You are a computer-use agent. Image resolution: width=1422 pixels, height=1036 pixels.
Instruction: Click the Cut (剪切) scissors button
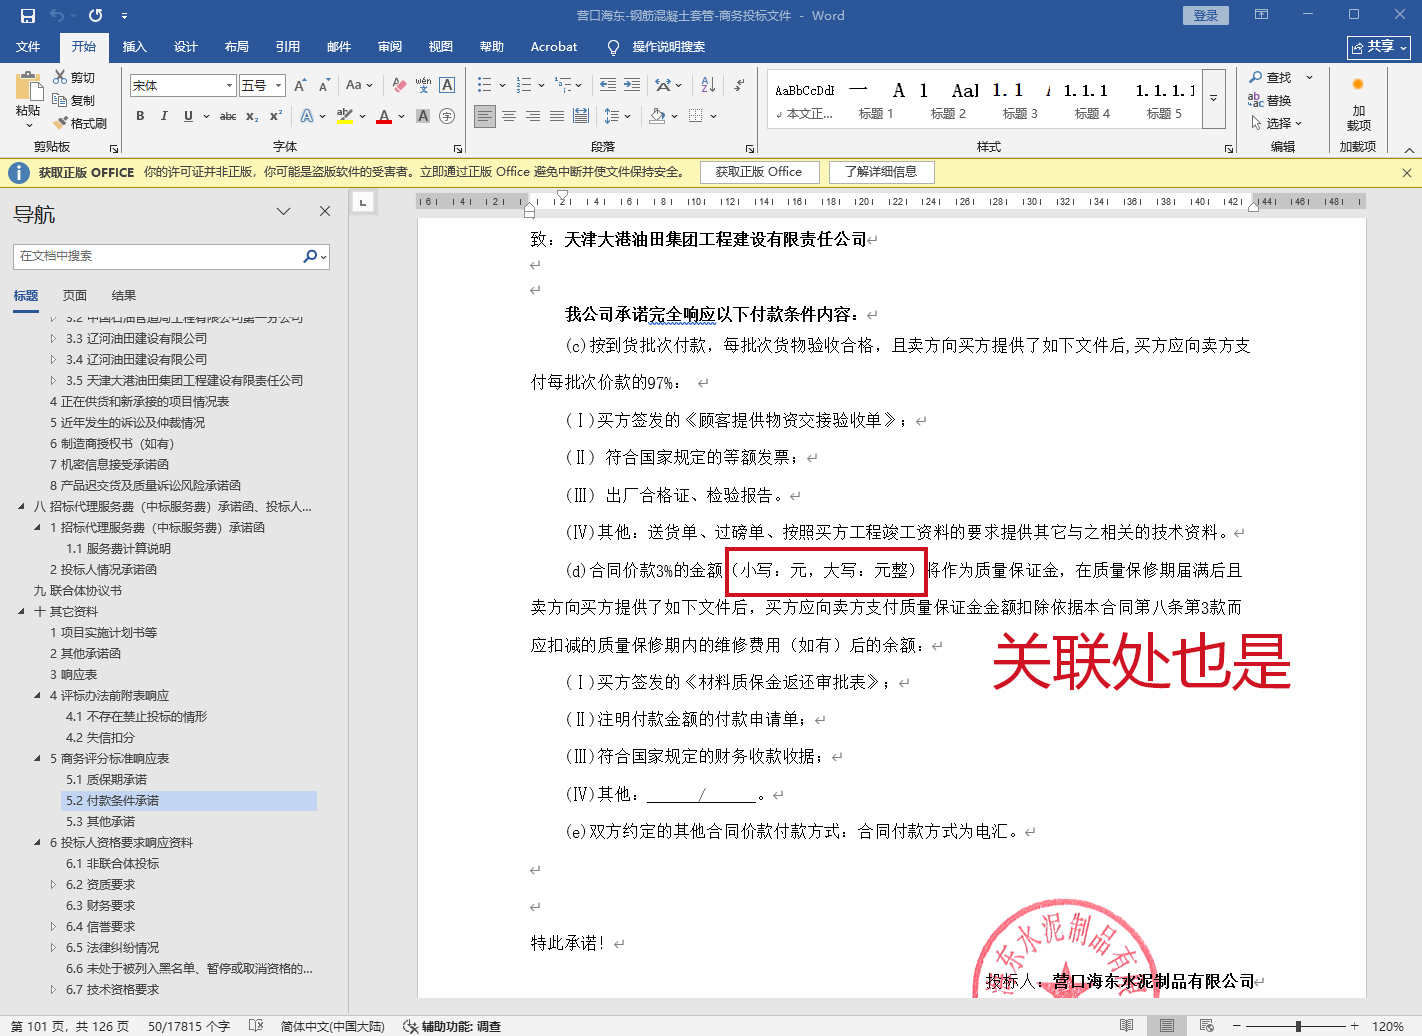tap(74, 77)
